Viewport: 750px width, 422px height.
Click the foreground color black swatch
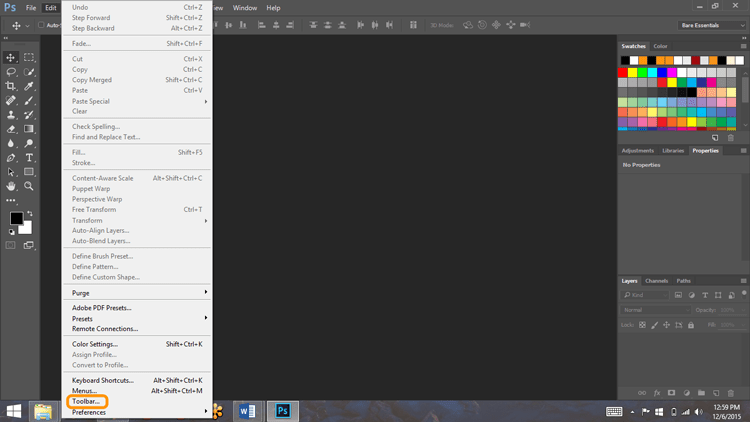pos(16,218)
